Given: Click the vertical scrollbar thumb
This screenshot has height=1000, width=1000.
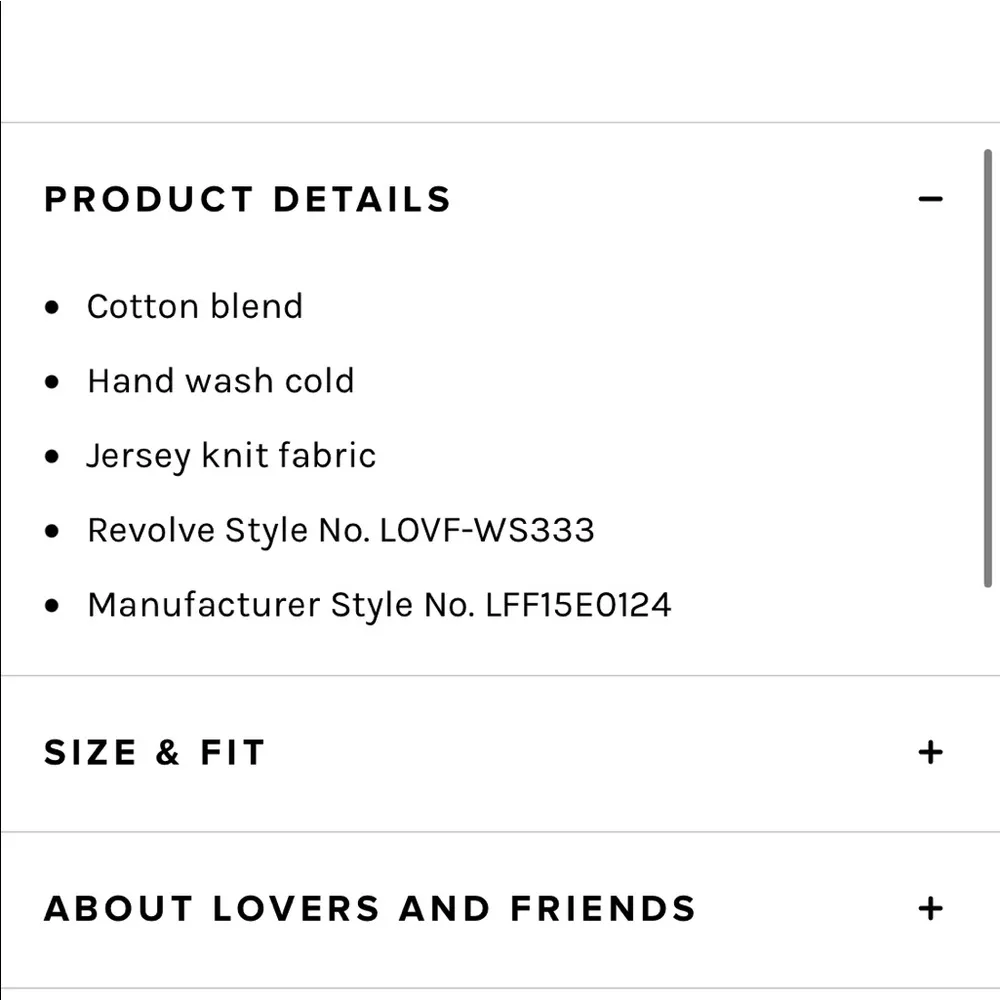Looking at the screenshot, I should click(x=987, y=370).
